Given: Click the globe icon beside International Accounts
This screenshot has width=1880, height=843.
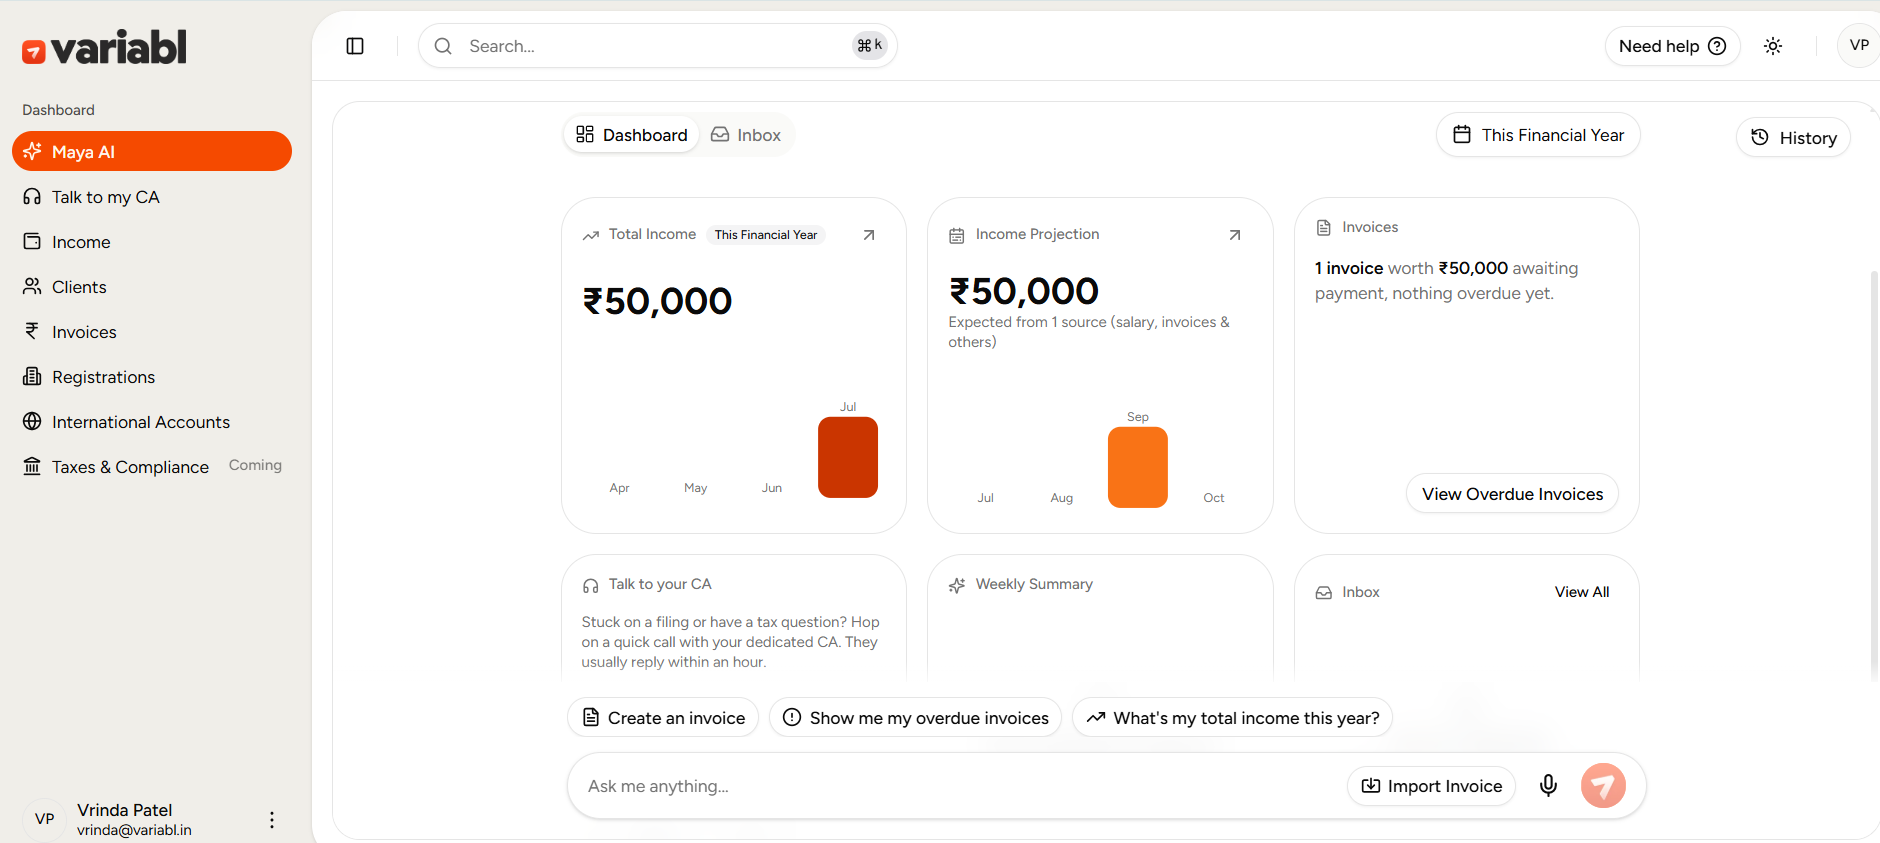Looking at the screenshot, I should pos(32,421).
